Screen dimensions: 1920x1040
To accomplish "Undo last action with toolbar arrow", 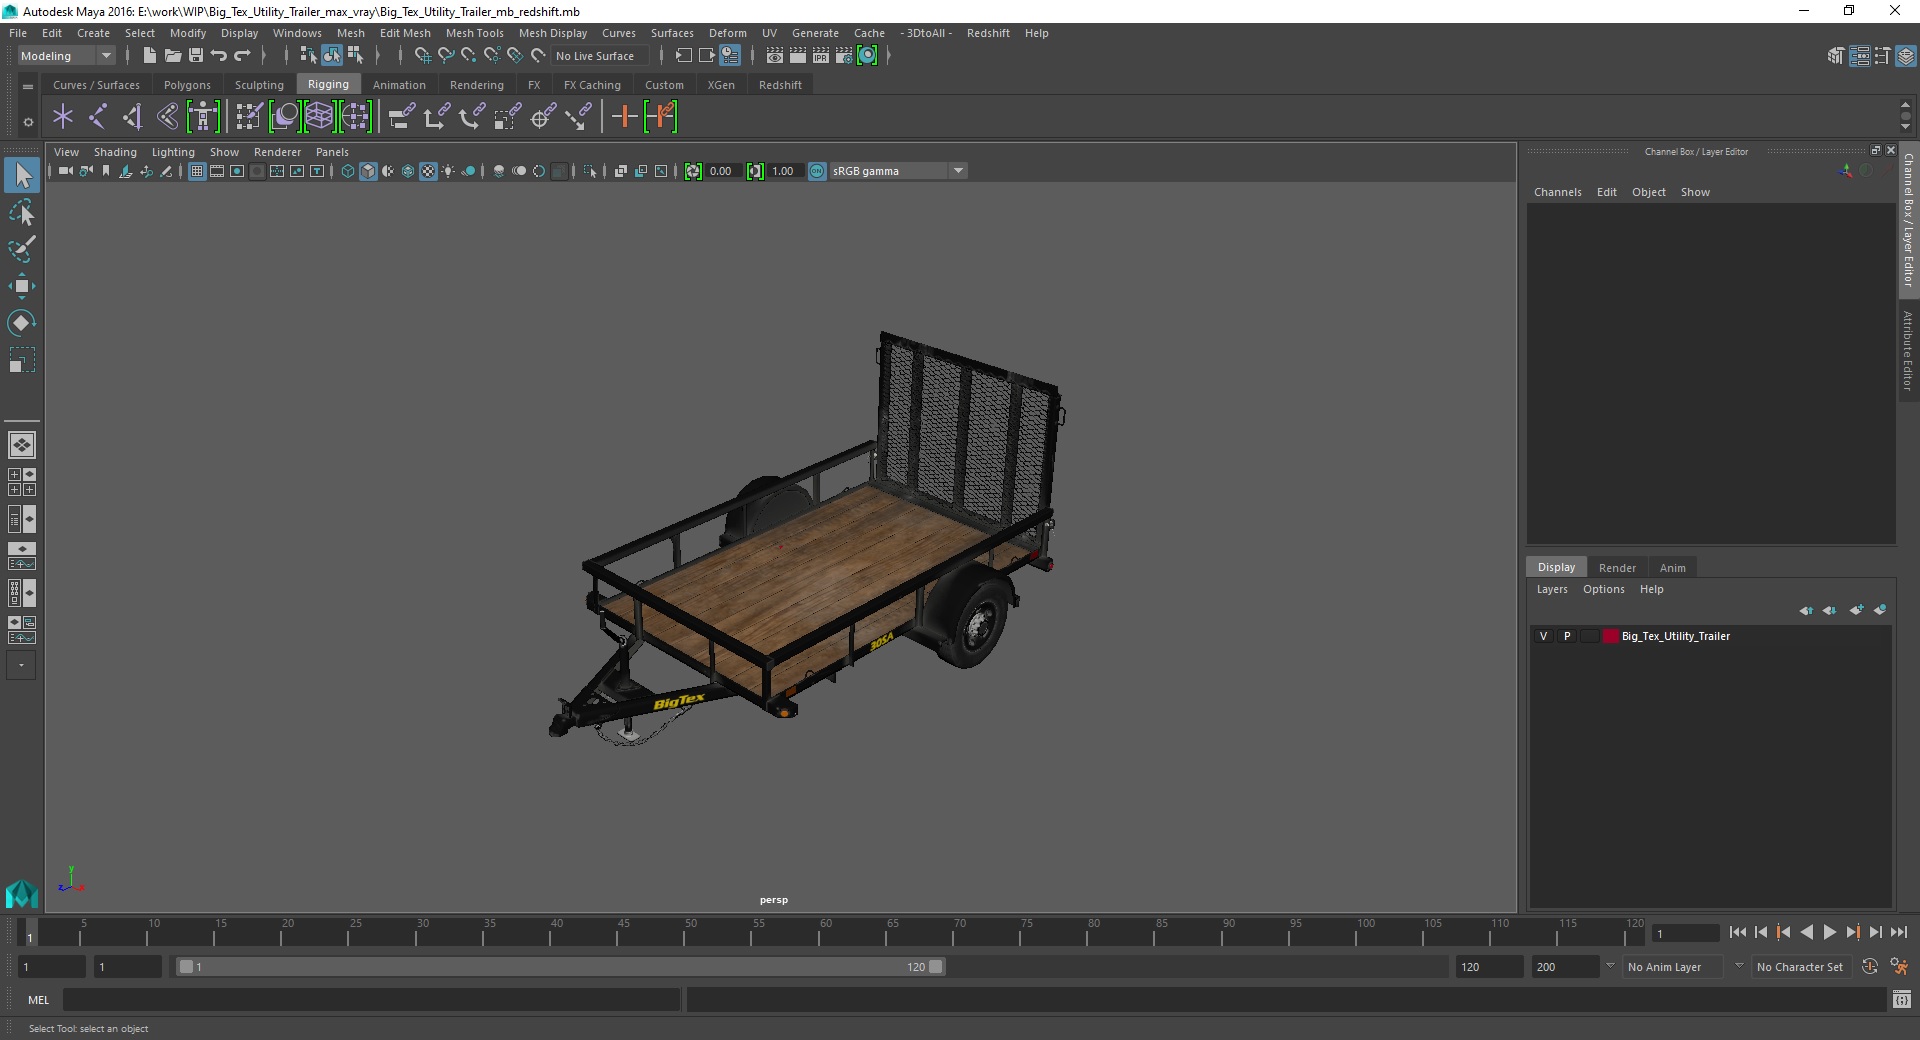I will tap(218, 56).
